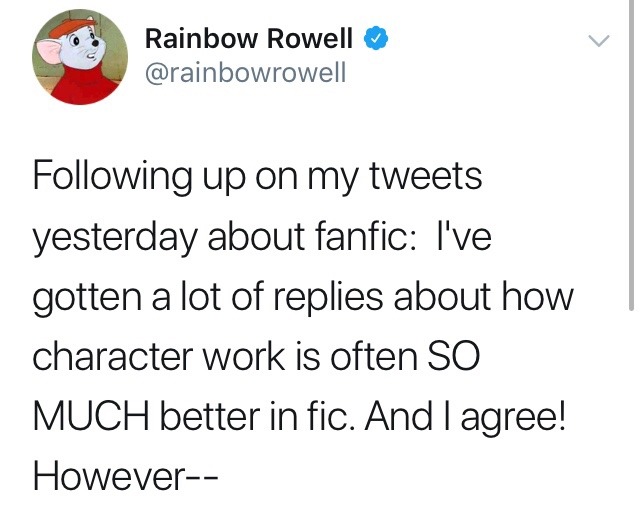Click the word 'However--' ending the tweet
640x522 pixels.
pos(127,474)
